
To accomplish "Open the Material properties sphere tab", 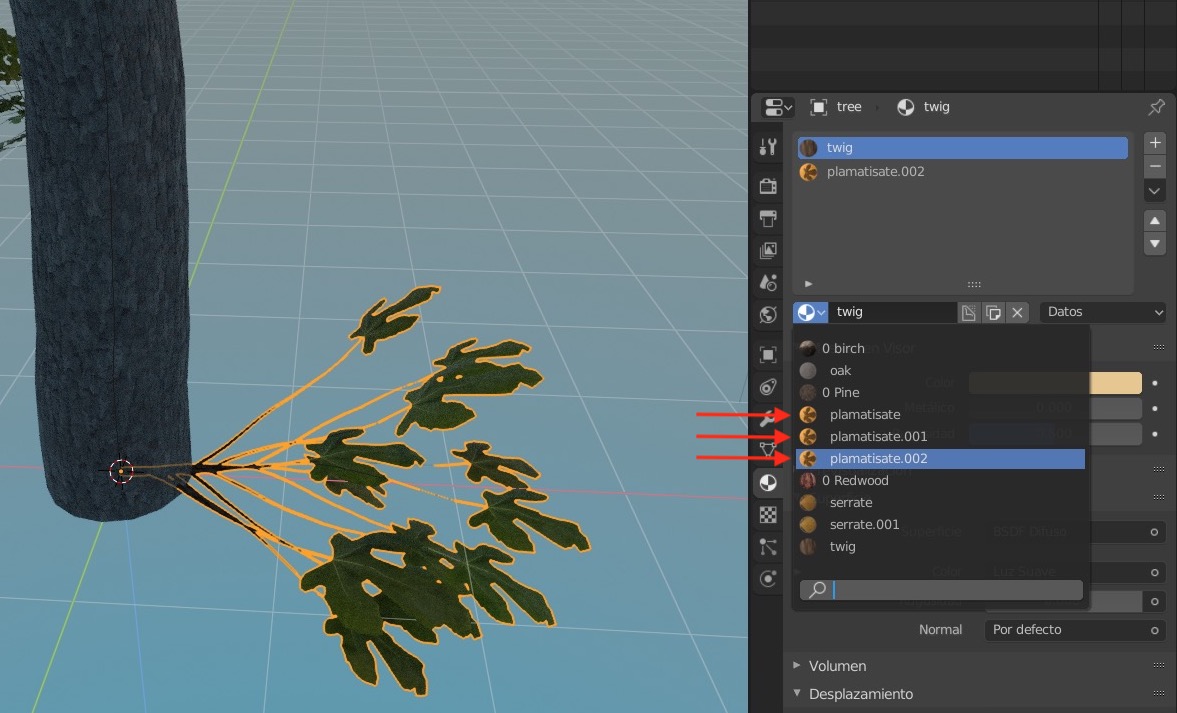I will pyautogui.click(x=768, y=483).
